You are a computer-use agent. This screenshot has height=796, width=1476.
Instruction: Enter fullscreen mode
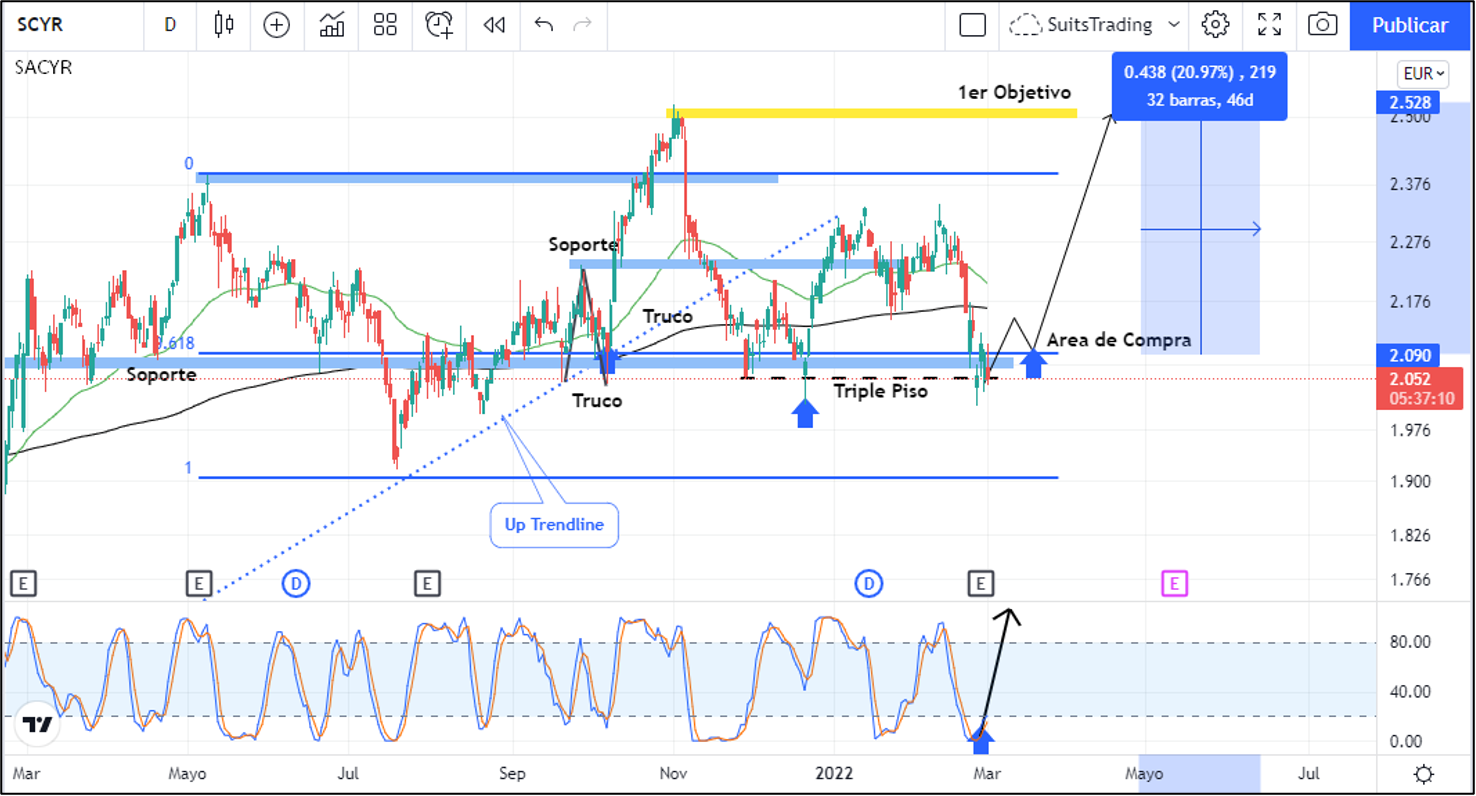[x=1269, y=25]
